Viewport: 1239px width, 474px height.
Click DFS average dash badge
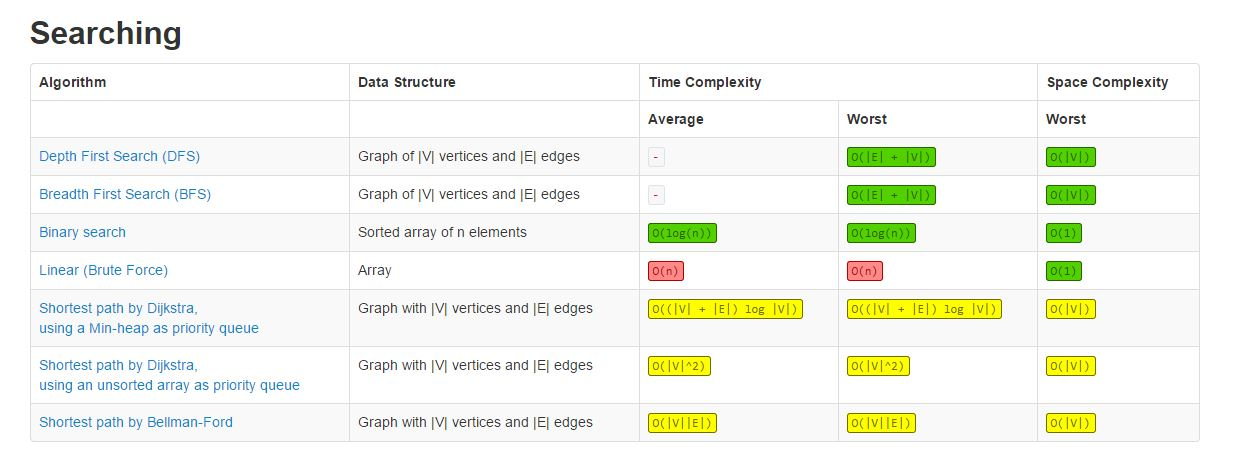(x=656, y=157)
